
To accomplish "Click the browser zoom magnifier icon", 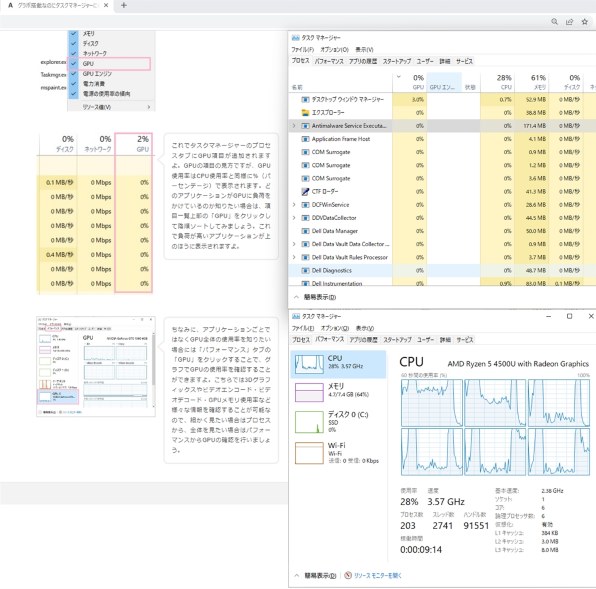I will [x=555, y=22].
